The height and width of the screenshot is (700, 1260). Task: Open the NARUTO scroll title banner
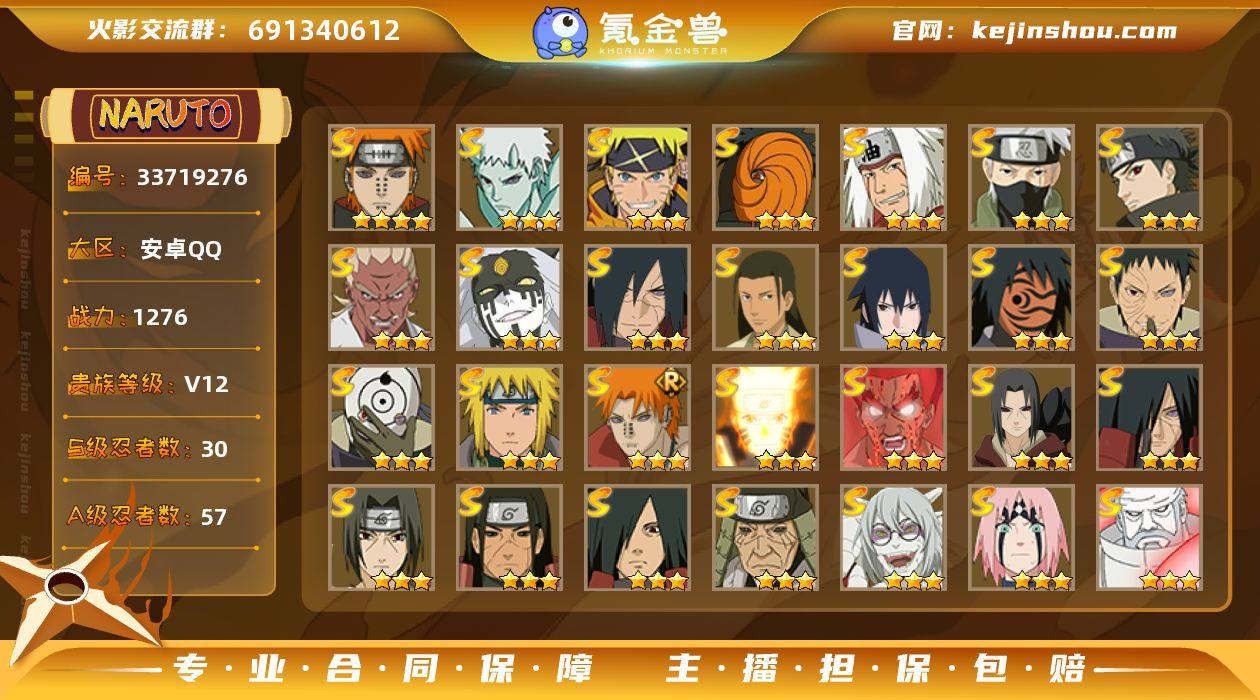click(x=166, y=115)
